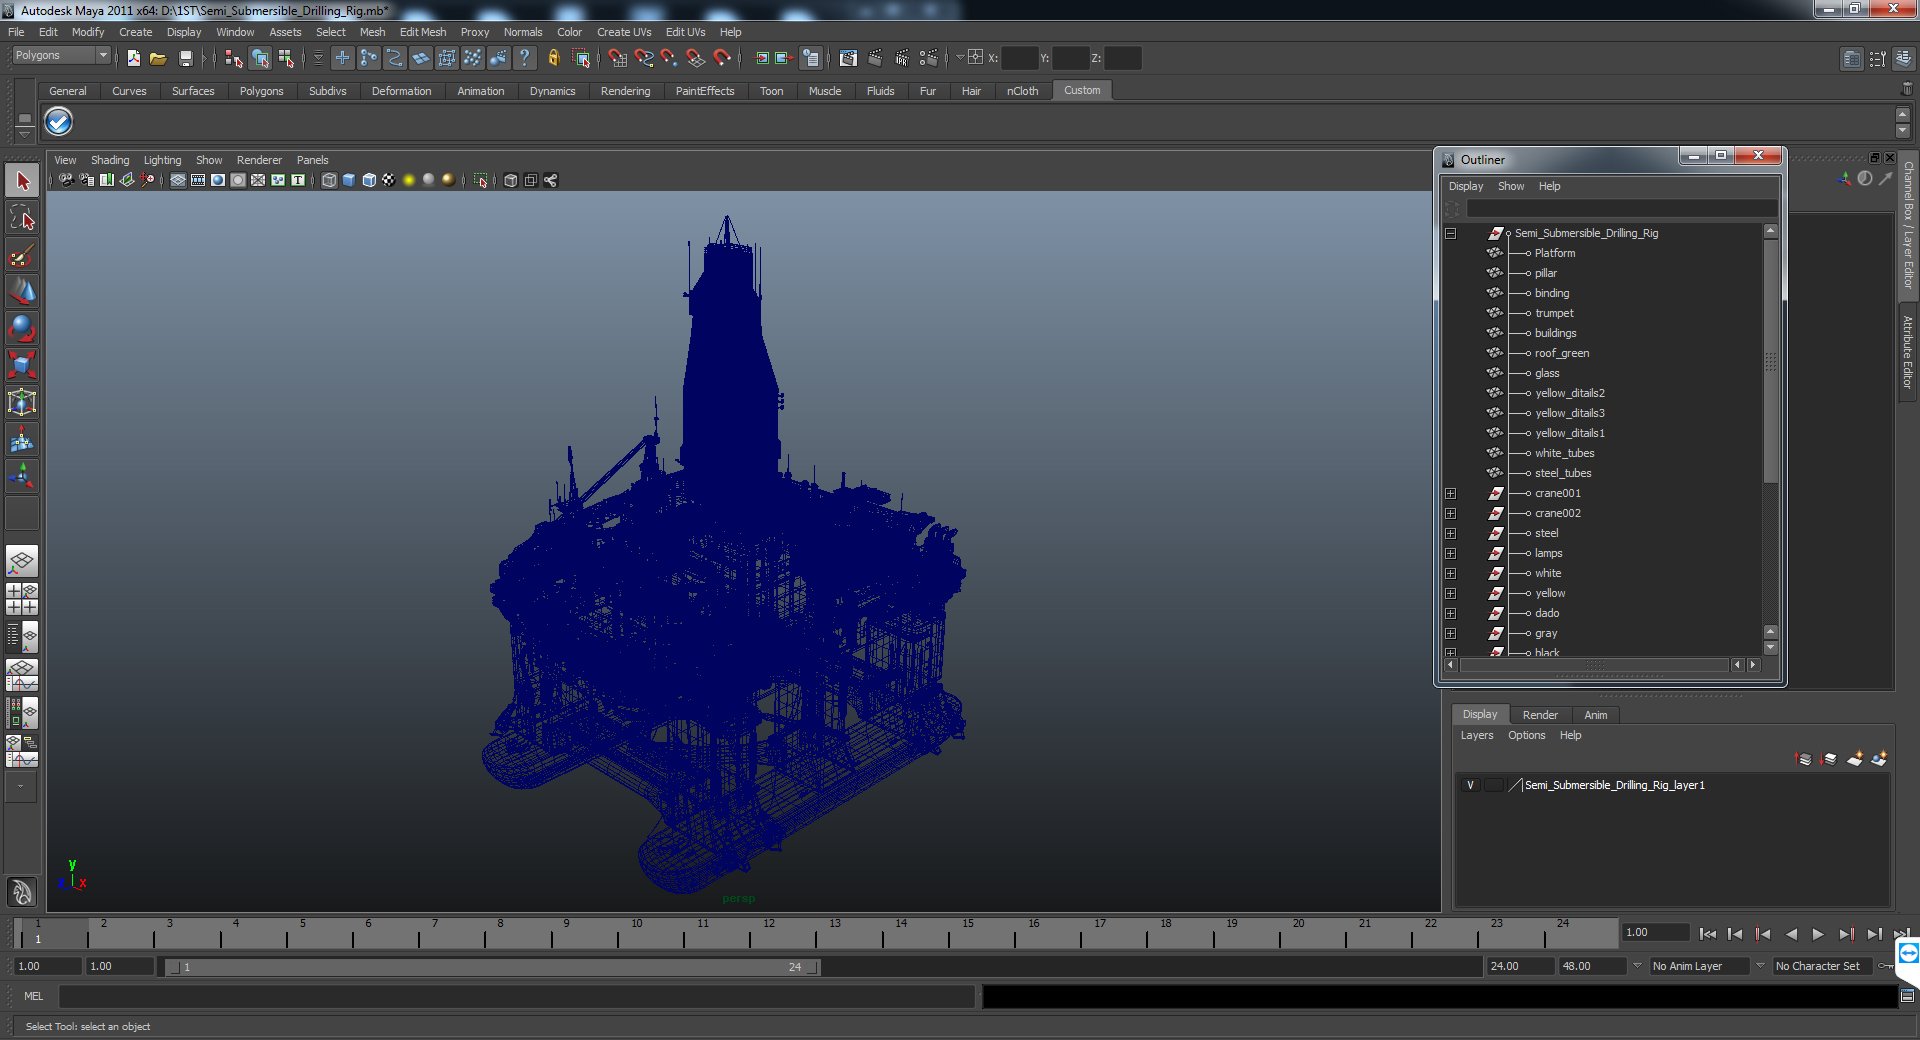Step back one frame
This screenshot has width=1920, height=1040.
(x=1735, y=934)
